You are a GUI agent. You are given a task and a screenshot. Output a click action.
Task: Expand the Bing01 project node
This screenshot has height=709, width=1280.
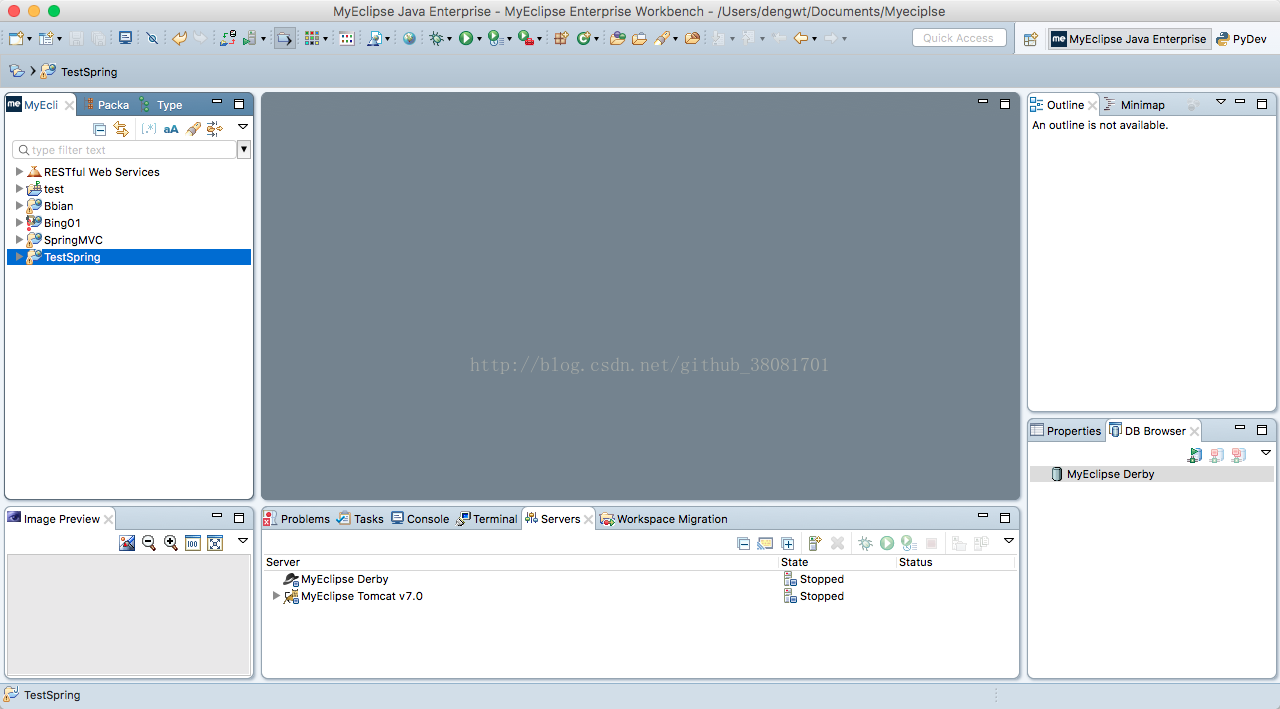click(19, 223)
